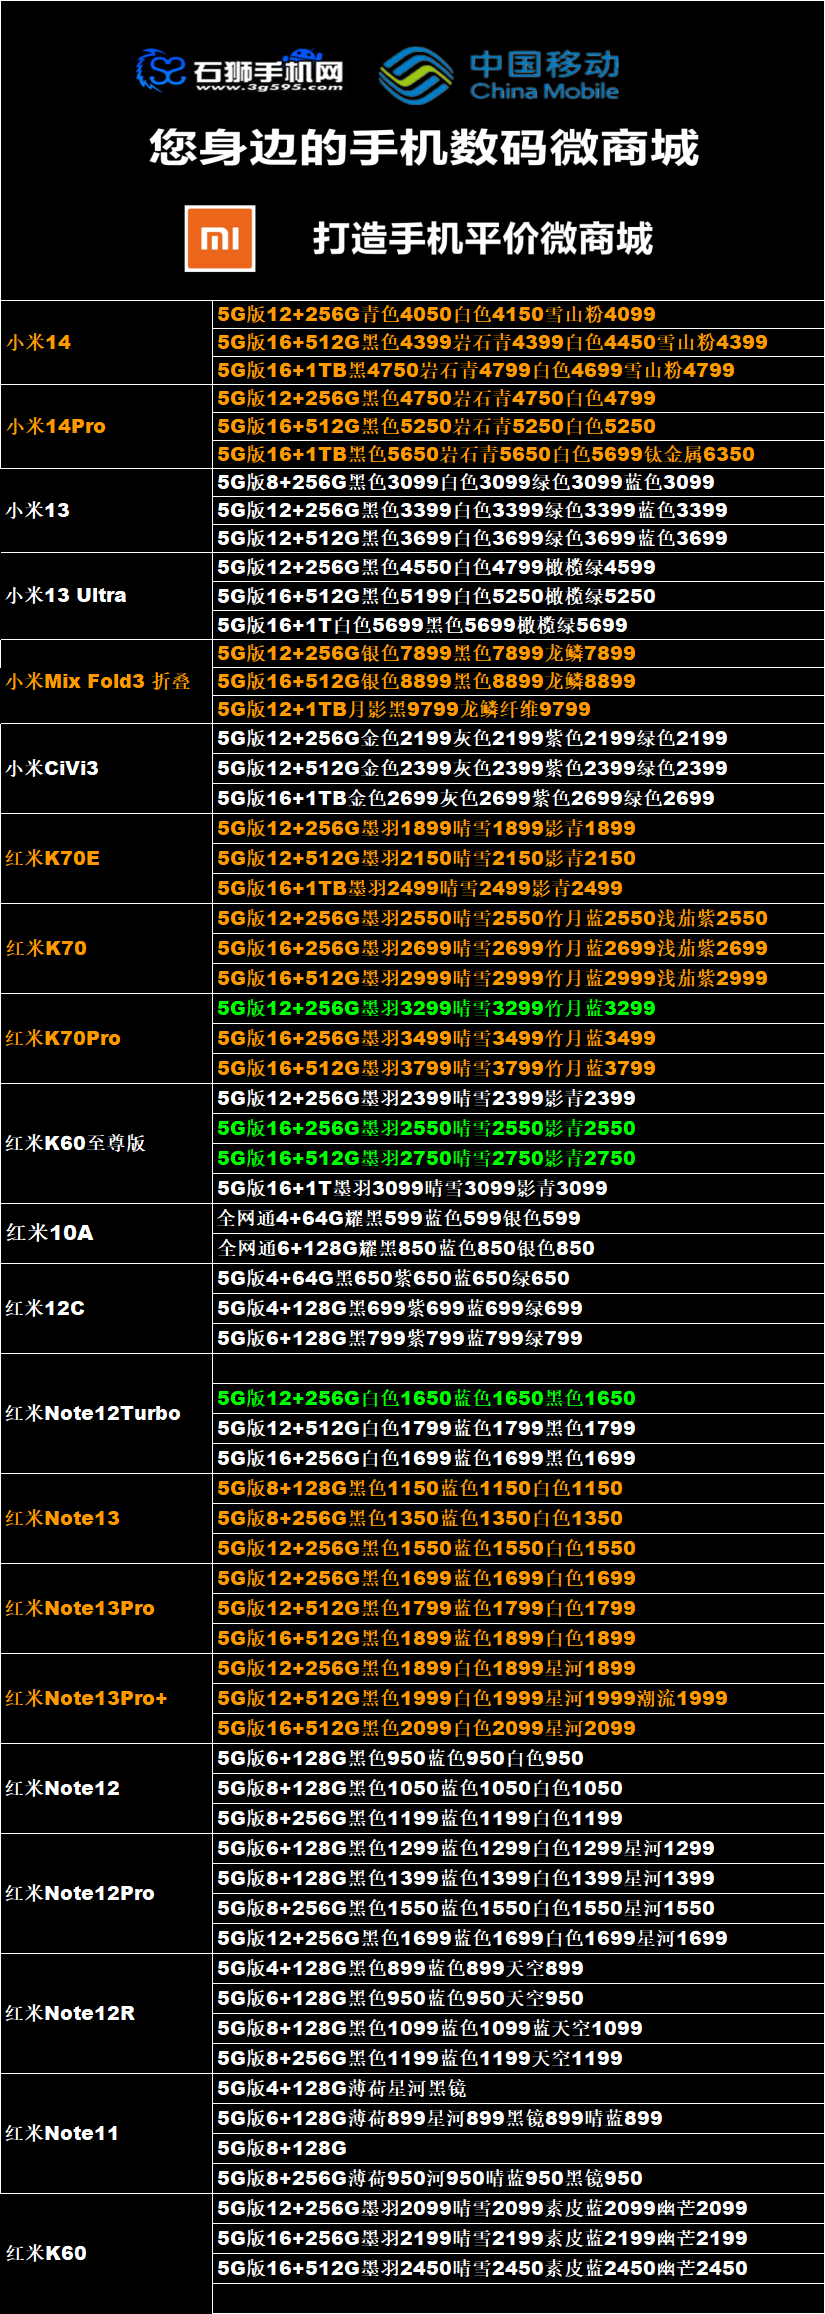Select the 小米CiVi3 model cell
The width and height of the screenshot is (825, 2314).
click(x=106, y=768)
